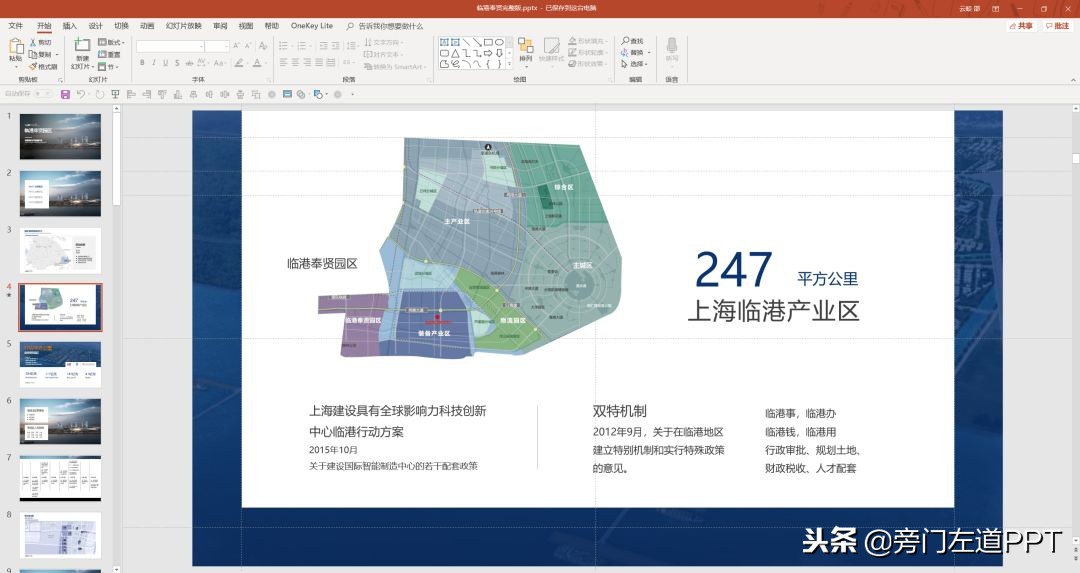Open the Change Case (Aa) dropdown
1080x573 pixels.
(220, 63)
